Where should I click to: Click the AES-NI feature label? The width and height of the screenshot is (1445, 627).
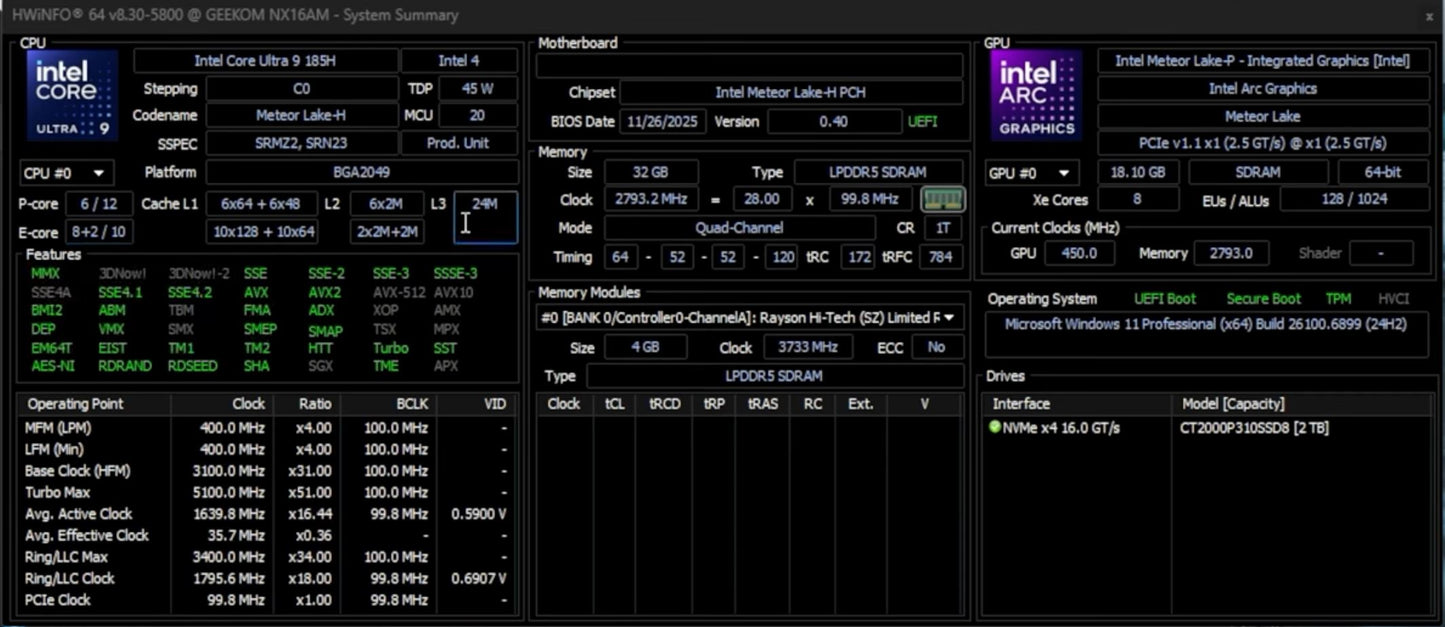51,366
